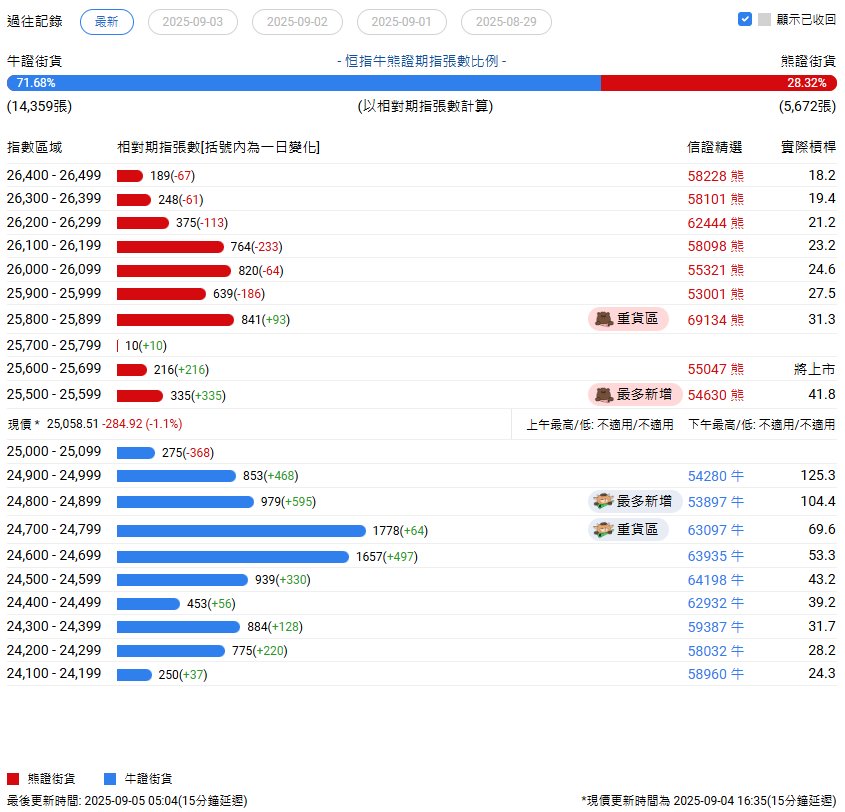
Task: Click the red bar for 25,800 - 25,899
Action: 175,320
